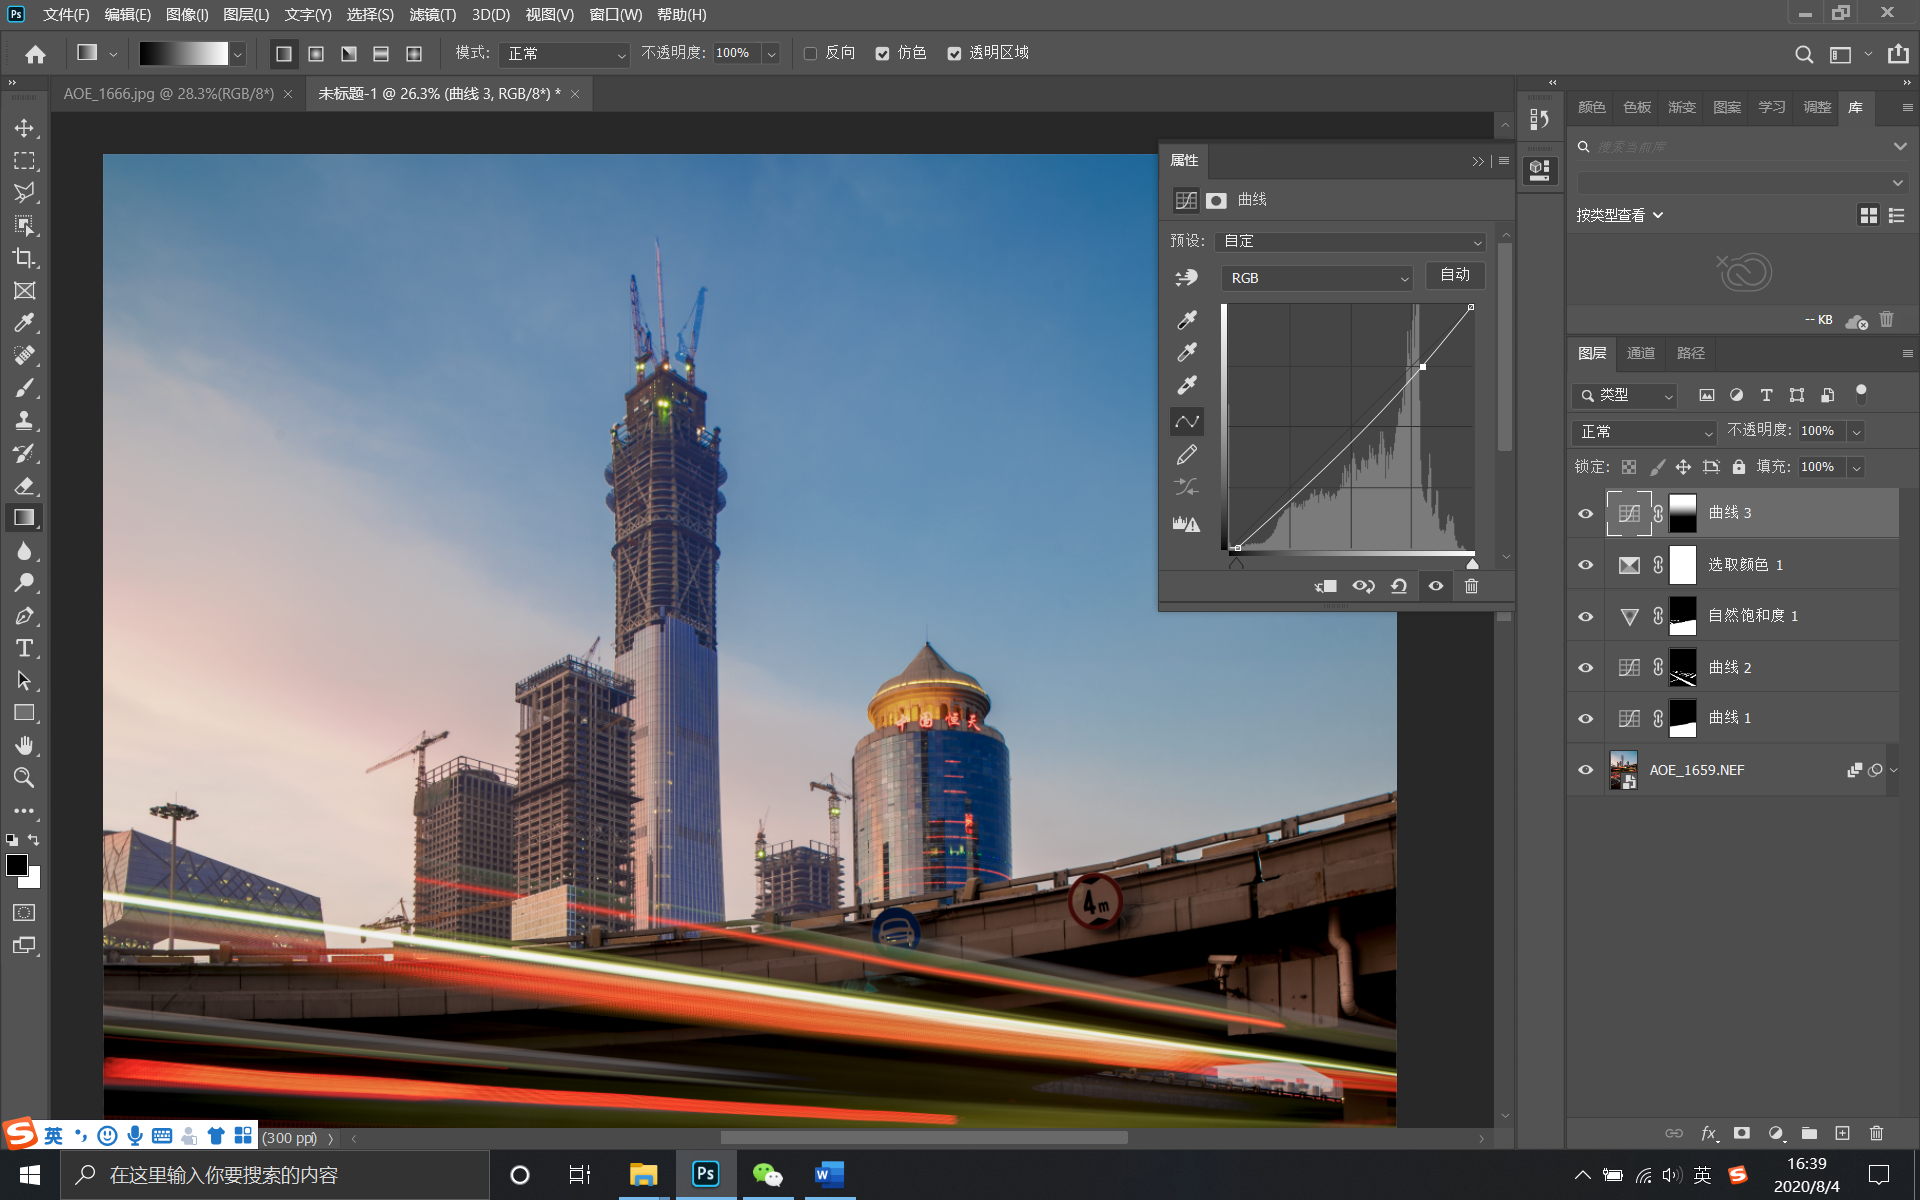Switch to the 通道 tab
Screen dimensions: 1920x1200
1640,353
